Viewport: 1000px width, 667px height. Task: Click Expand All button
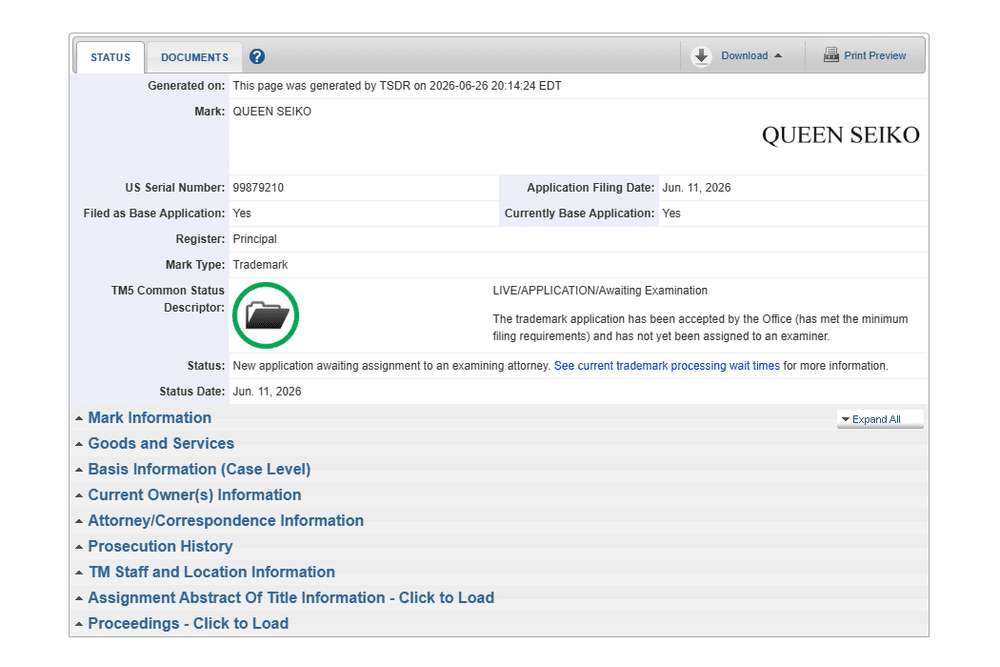point(880,419)
